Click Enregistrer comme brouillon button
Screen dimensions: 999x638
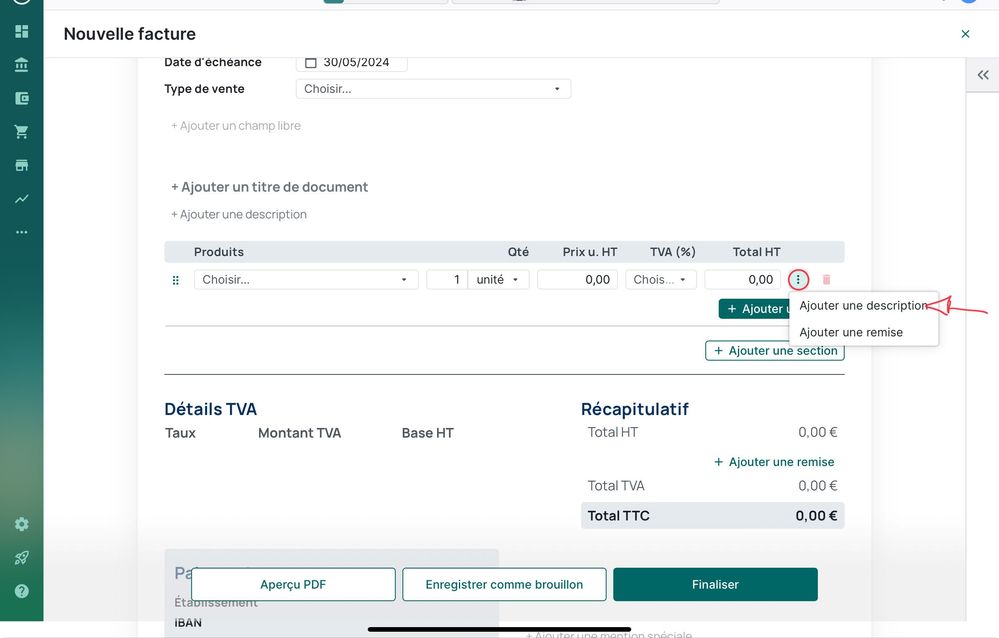coord(504,585)
